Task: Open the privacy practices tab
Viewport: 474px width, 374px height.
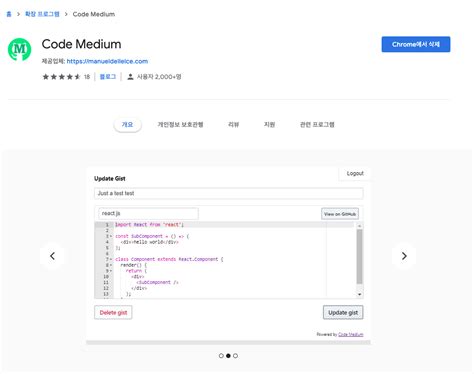Action: pos(180,125)
